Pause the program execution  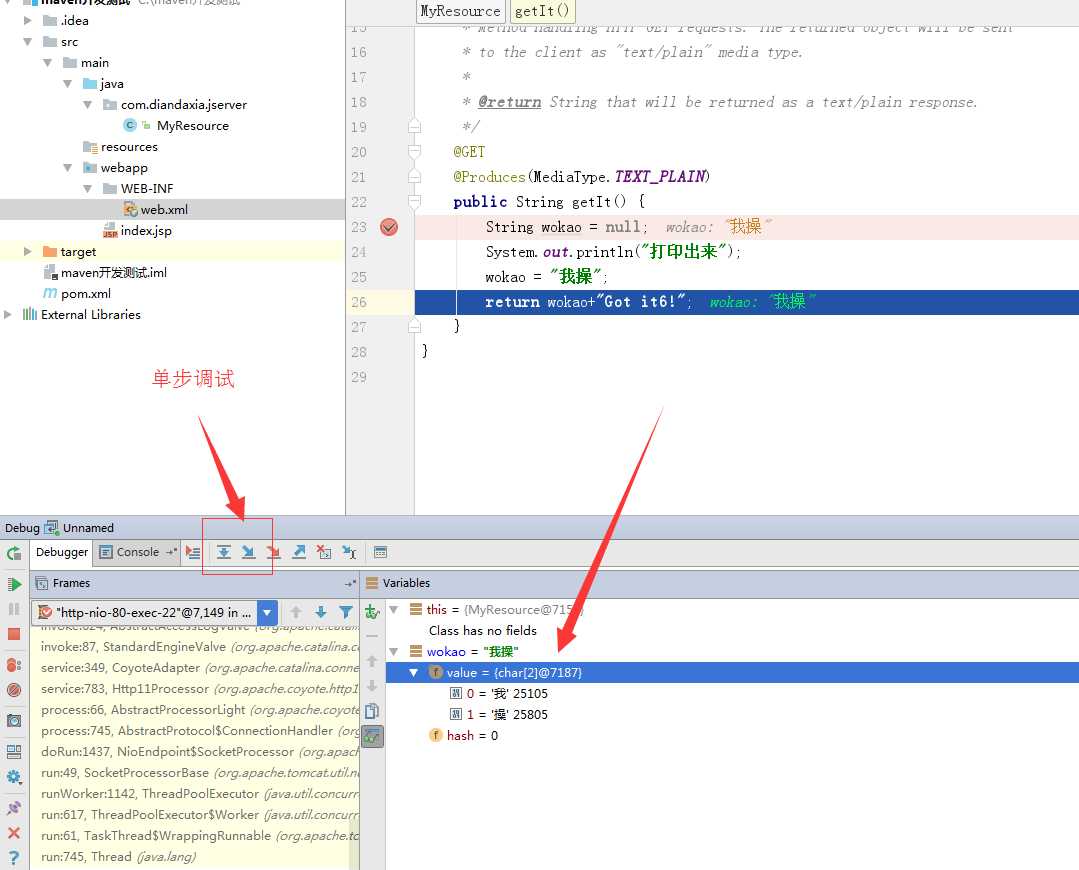tap(14, 609)
